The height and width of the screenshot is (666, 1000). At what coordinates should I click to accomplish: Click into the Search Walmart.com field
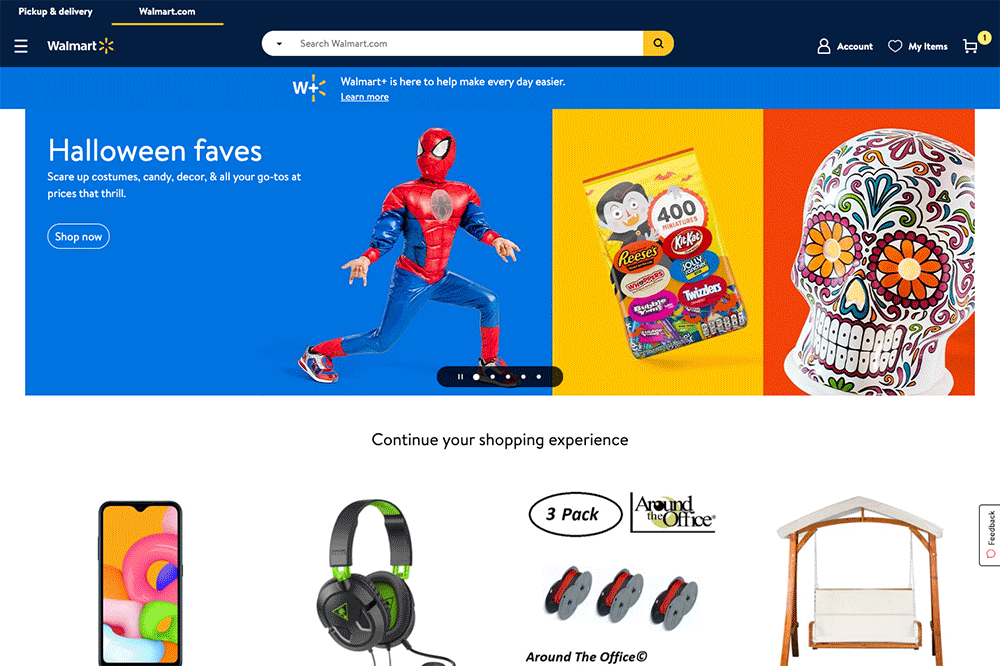(x=468, y=43)
